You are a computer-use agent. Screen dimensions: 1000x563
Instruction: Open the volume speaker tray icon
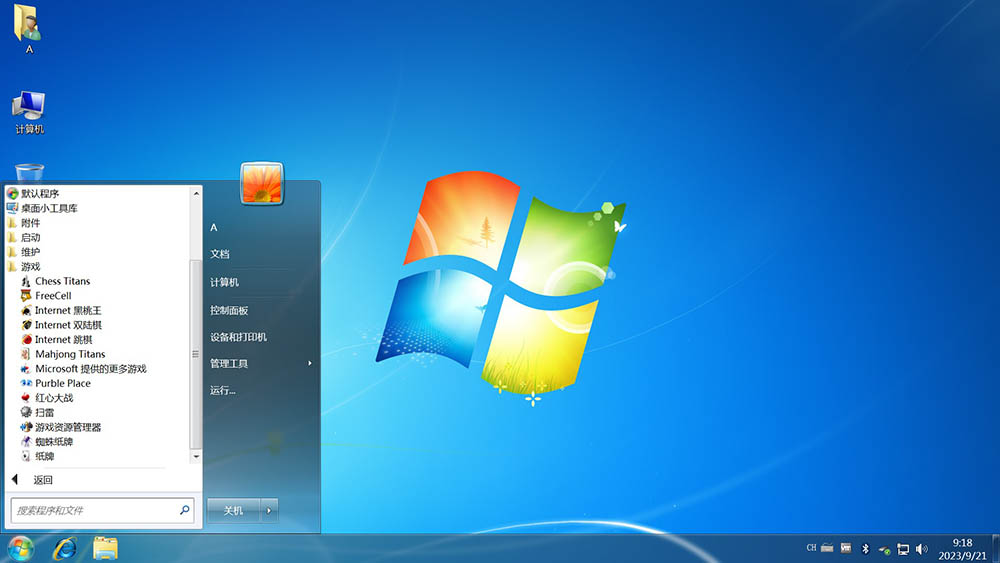pyautogui.click(x=921, y=548)
